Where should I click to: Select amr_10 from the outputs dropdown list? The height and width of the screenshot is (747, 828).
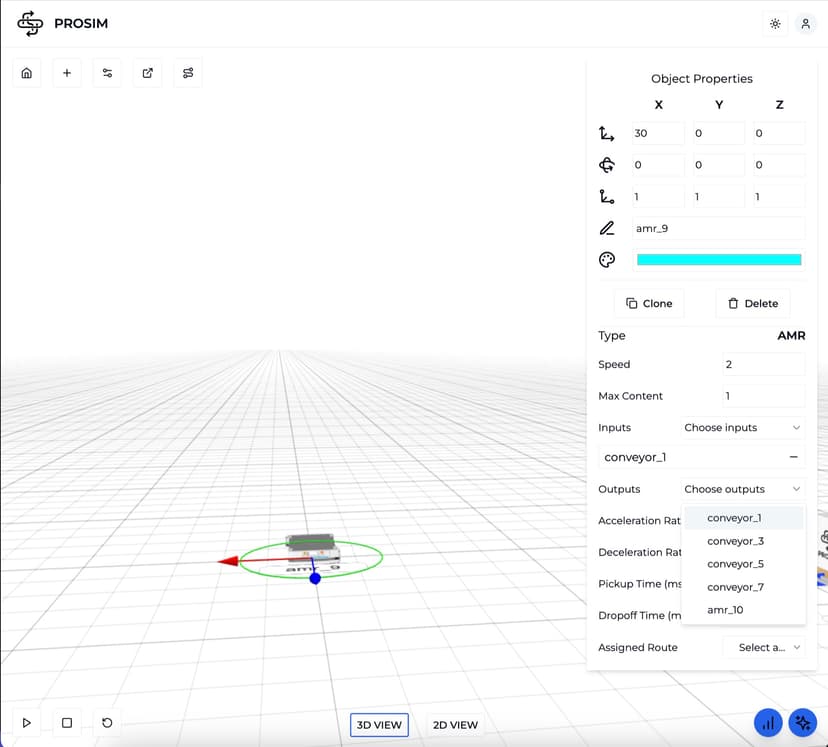pyautogui.click(x=725, y=609)
